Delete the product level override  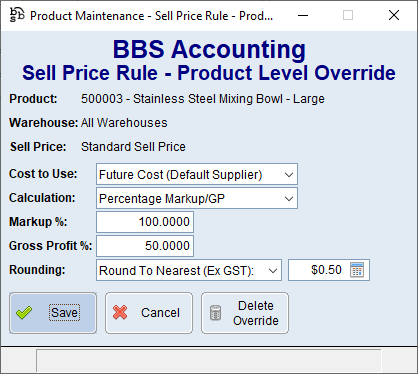click(x=245, y=313)
